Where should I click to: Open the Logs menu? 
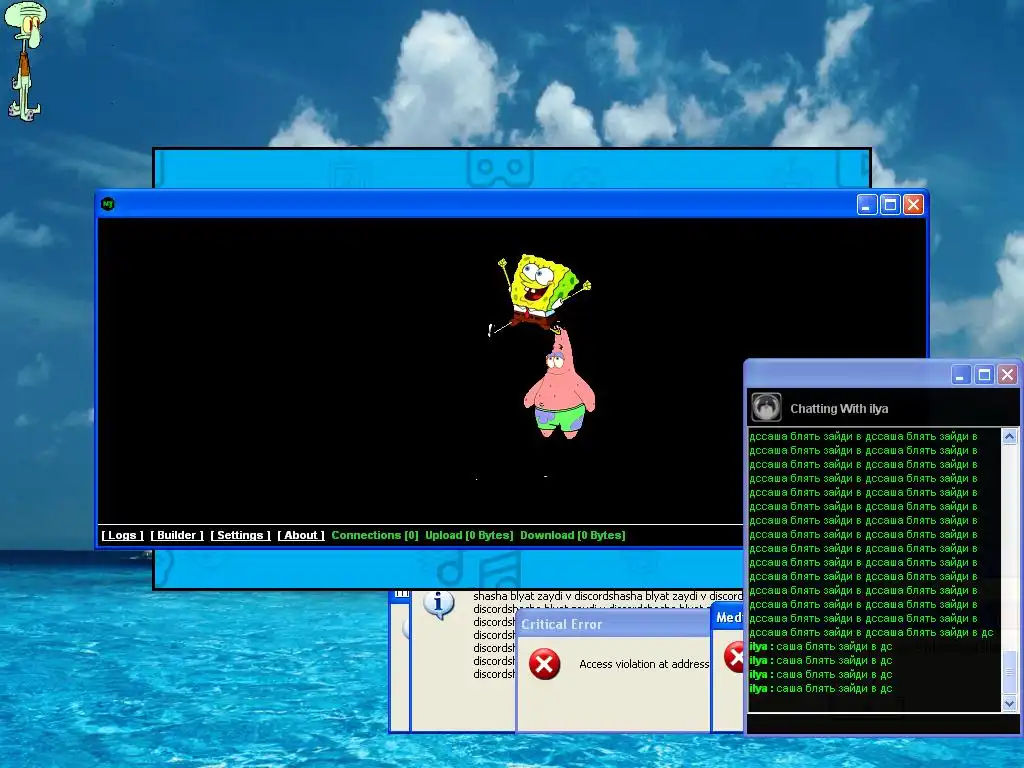click(122, 535)
